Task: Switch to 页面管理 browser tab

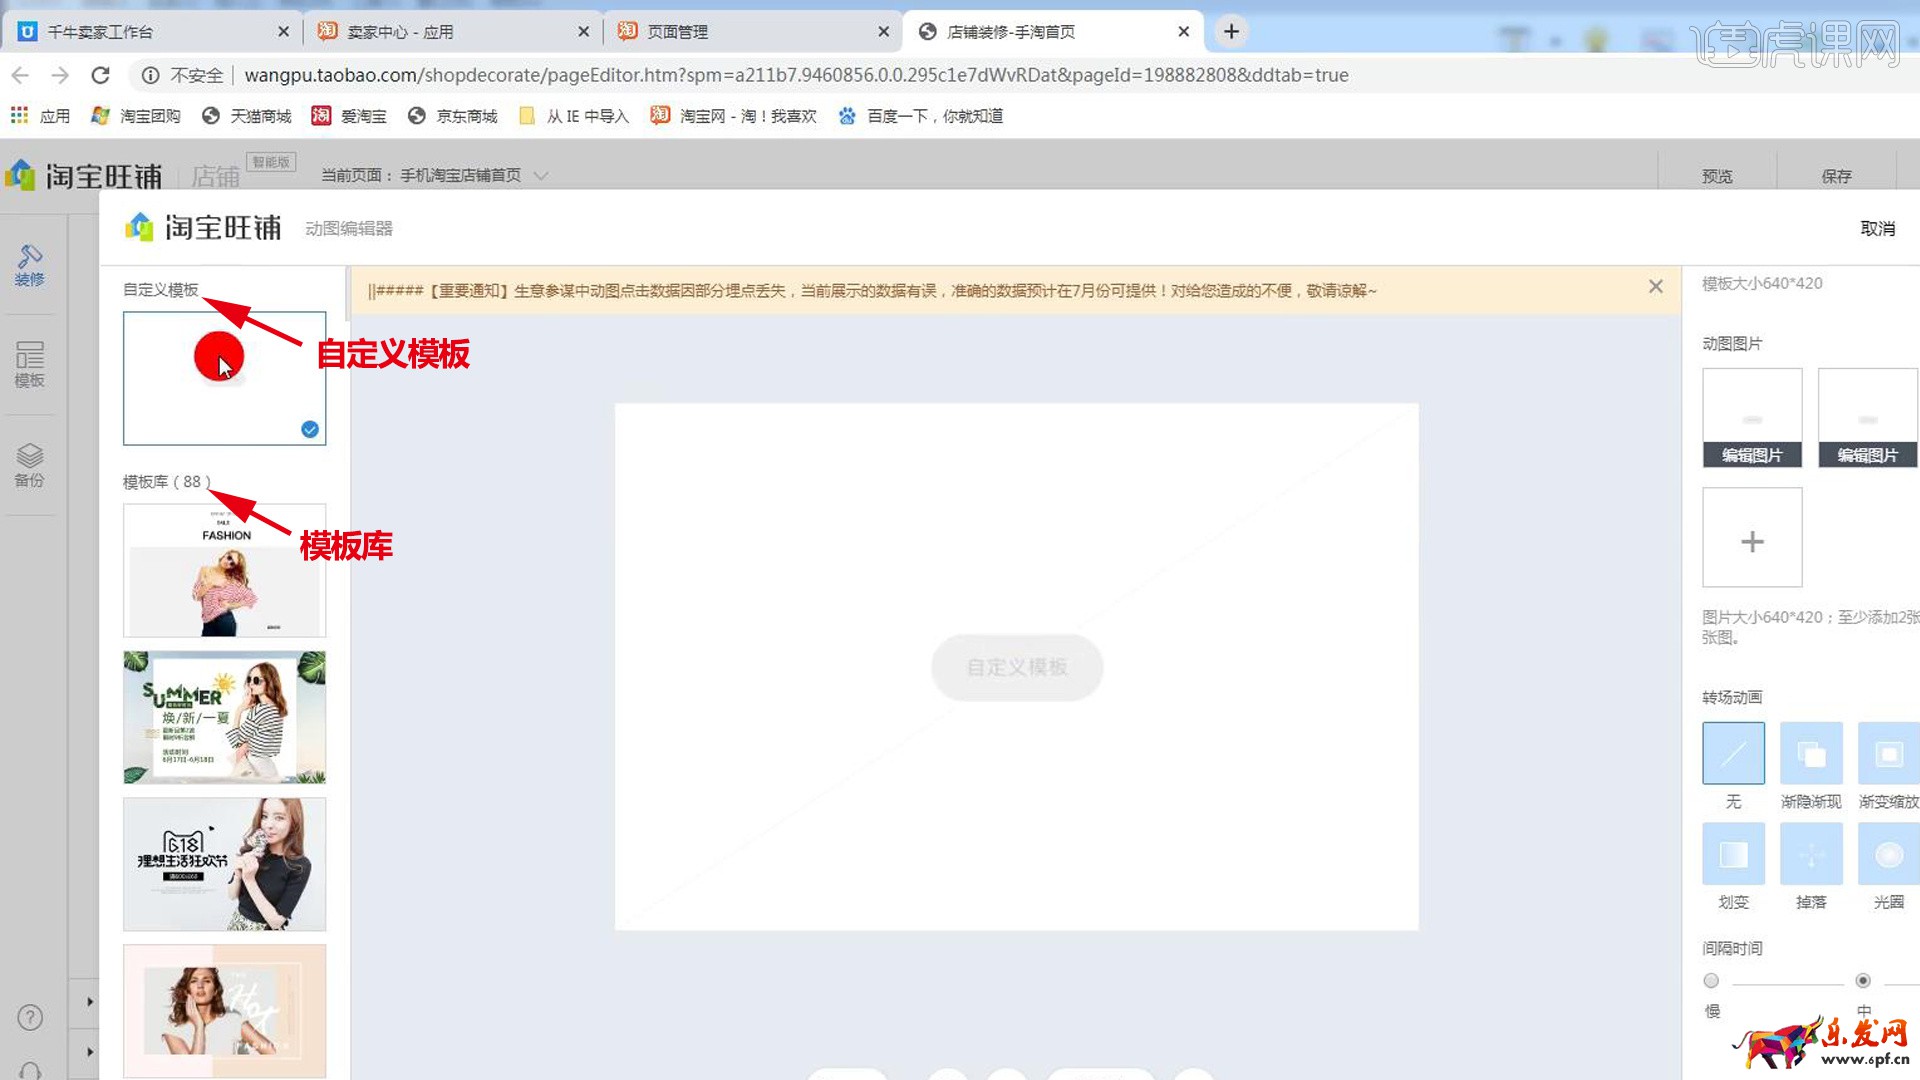Action: point(677,32)
